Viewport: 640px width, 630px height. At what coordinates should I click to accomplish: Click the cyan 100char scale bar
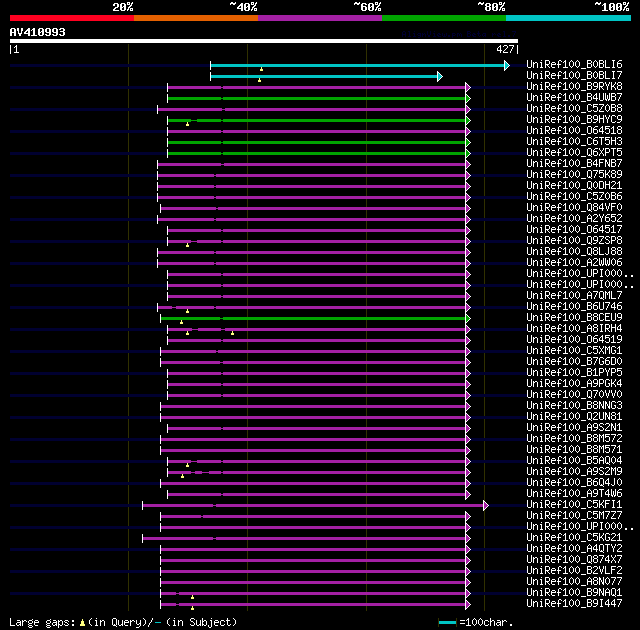[447, 622]
